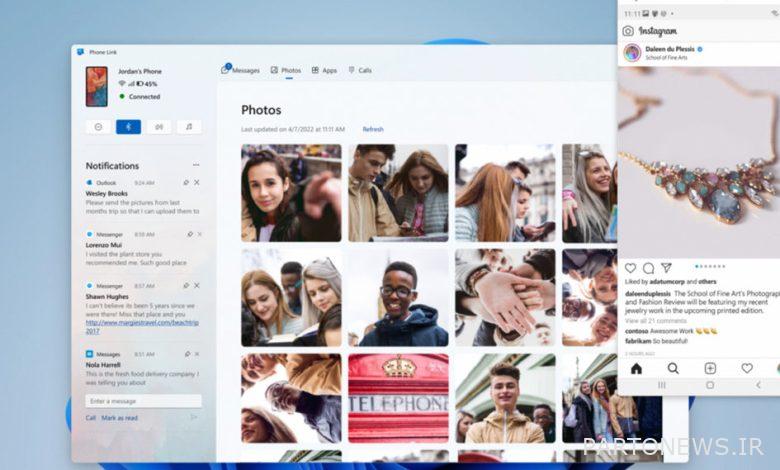
Task: Toggle the Do Not Disturb button
Action: (x=98, y=127)
